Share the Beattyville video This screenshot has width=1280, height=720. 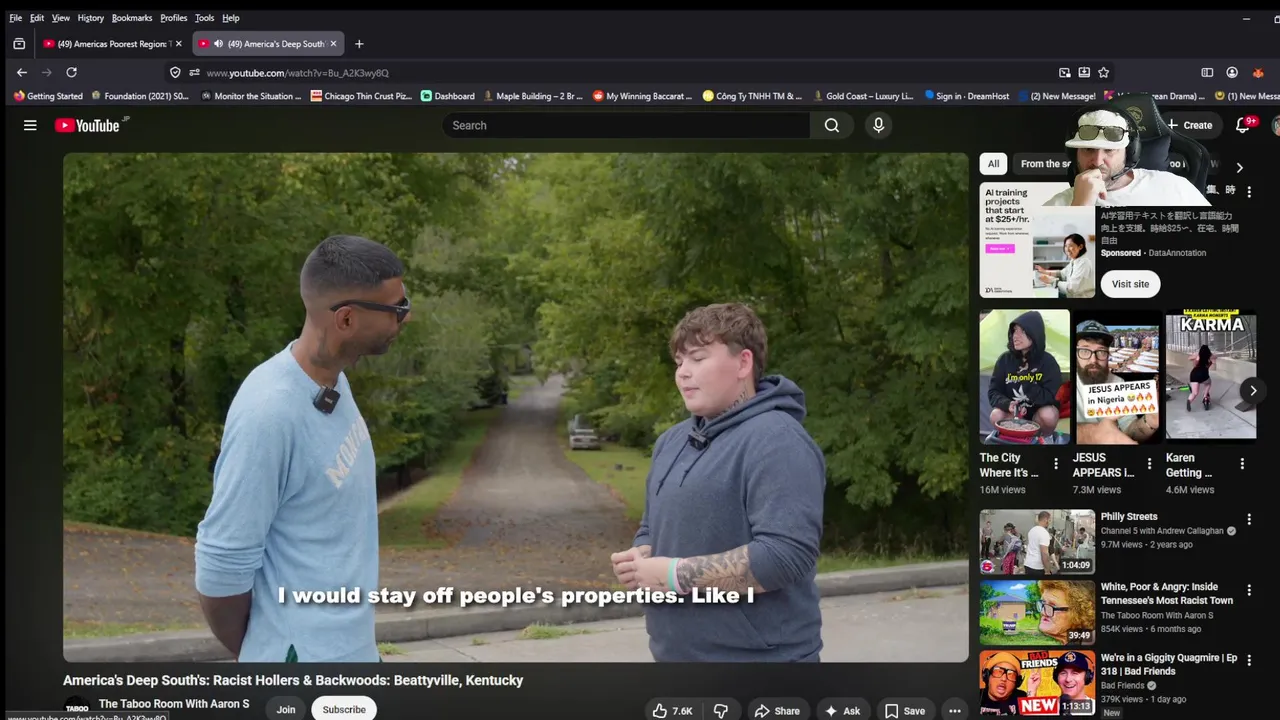777,710
